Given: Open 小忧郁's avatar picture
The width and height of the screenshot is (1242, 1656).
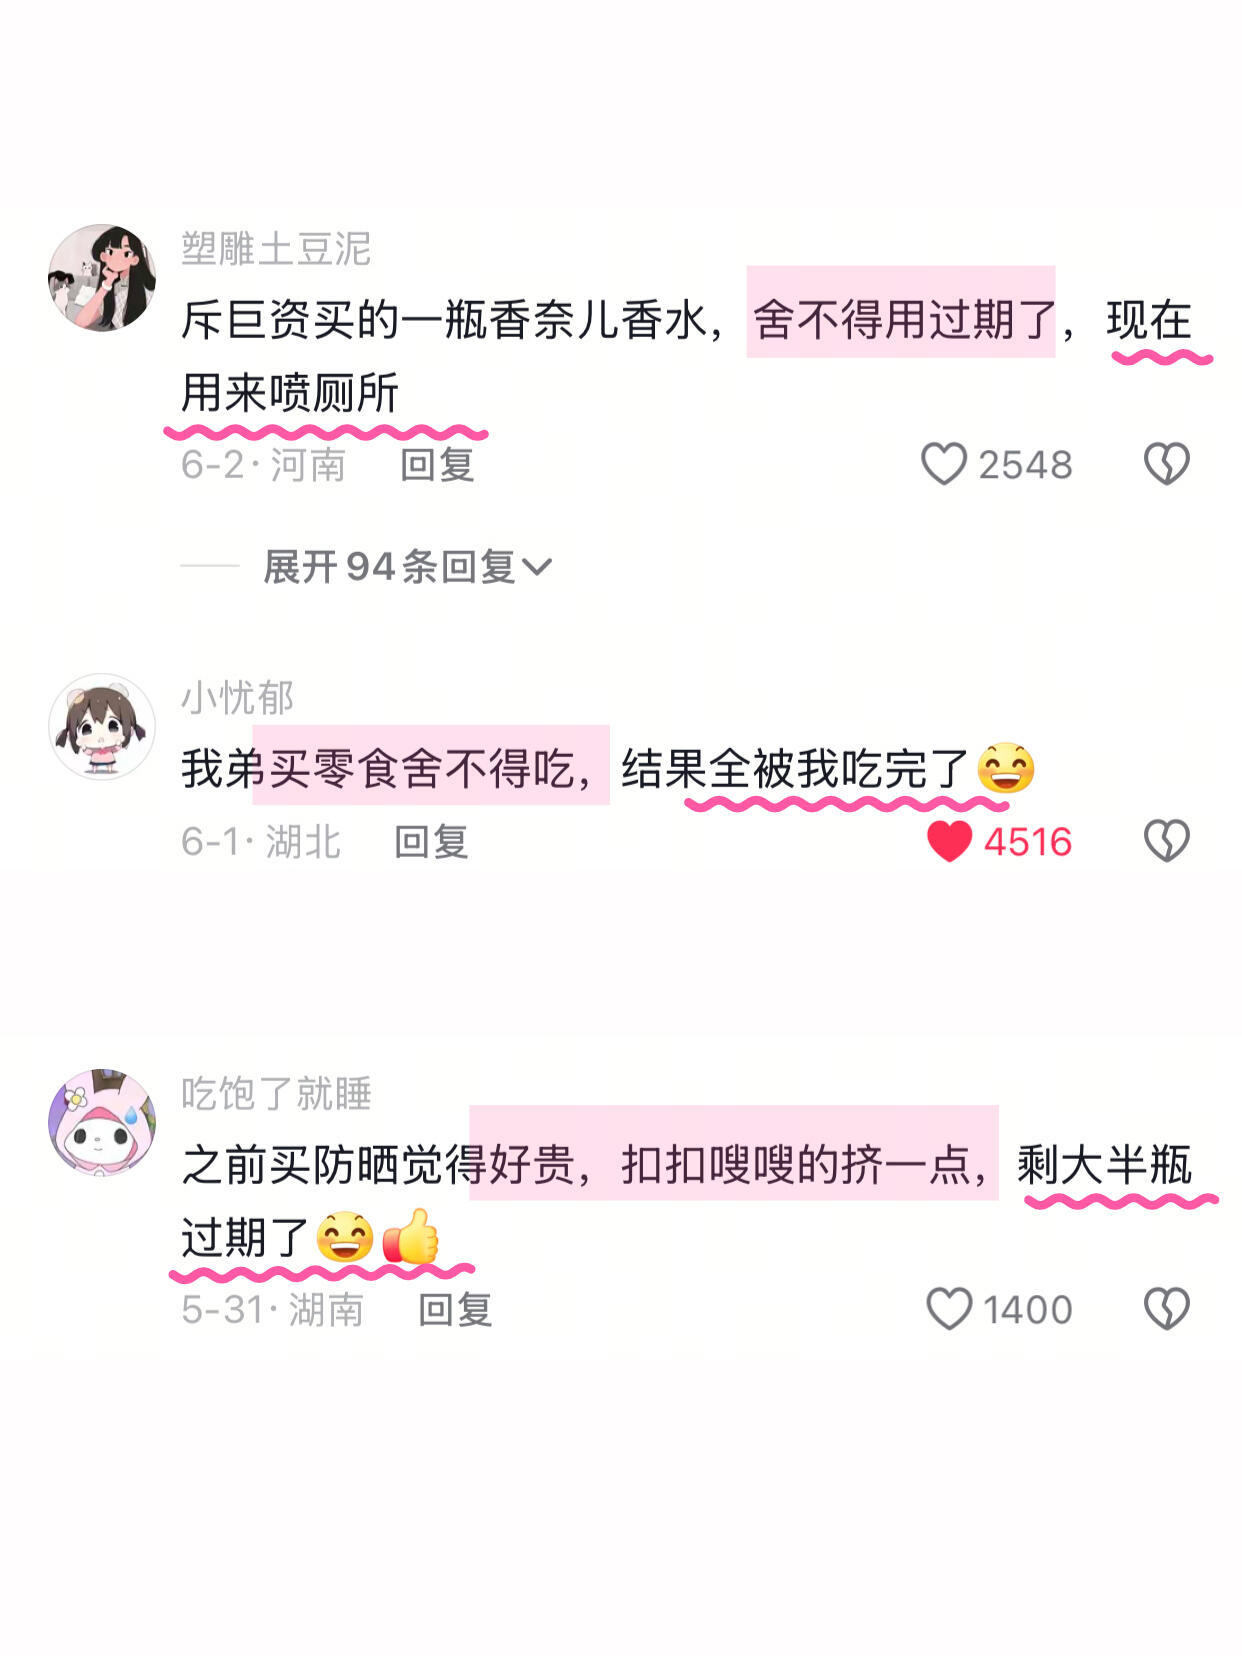Looking at the screenshot, I should click(102, 727).
